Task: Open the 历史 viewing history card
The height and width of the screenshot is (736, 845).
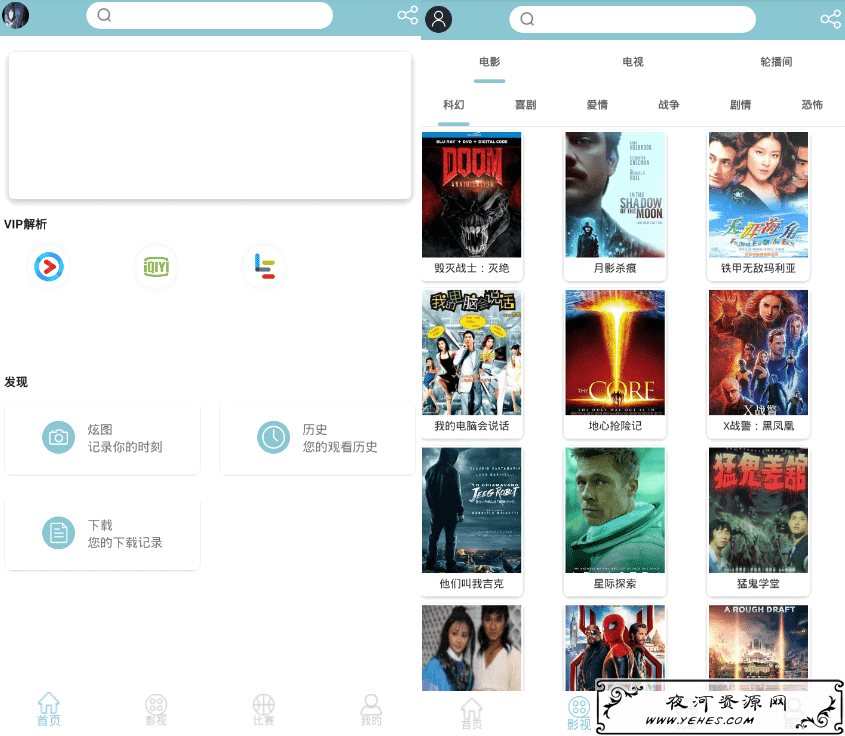Action: tap(317, 438)
